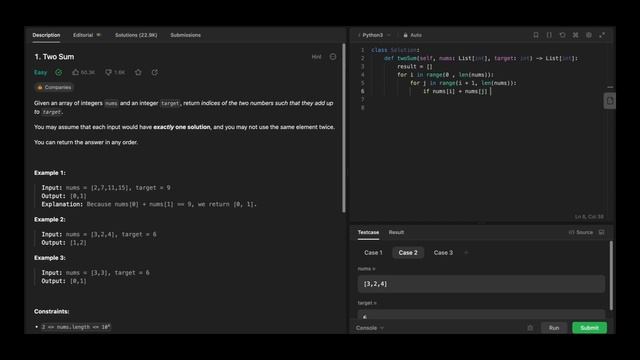
Task: Click code line 'class Solution:'
Action: pos(395,50)
